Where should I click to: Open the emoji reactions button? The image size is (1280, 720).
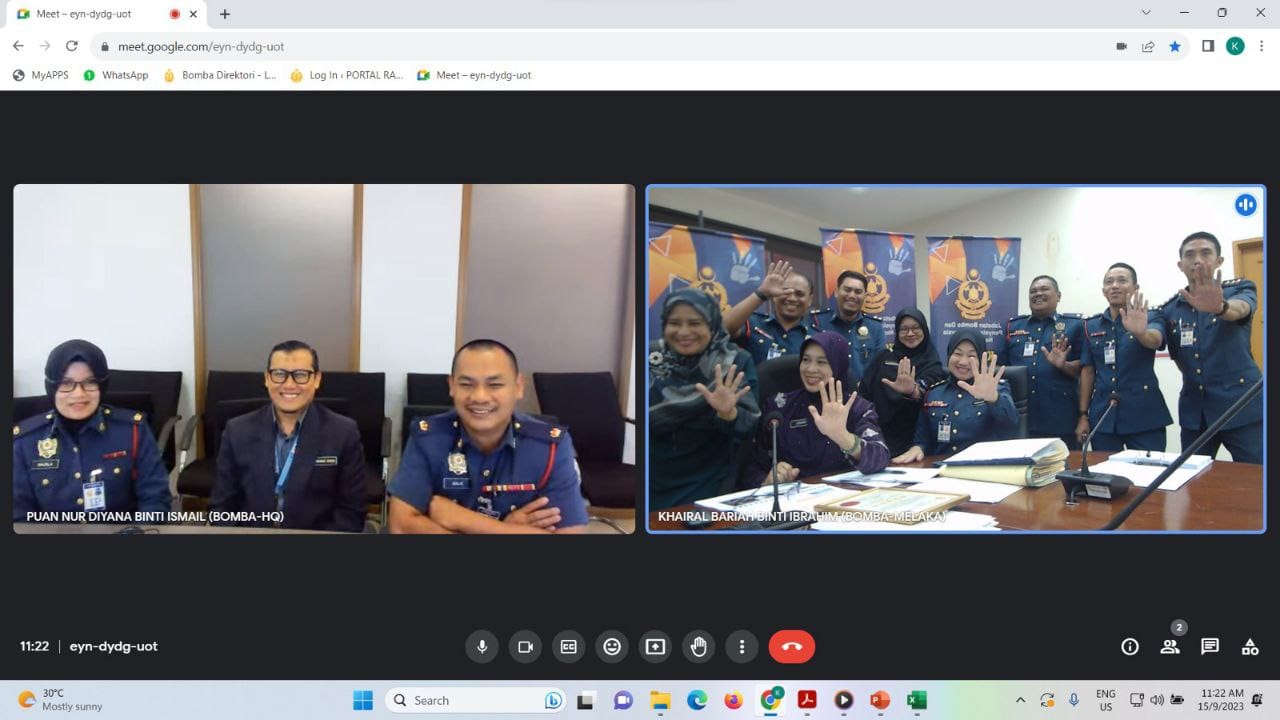[x=612, y=647]
